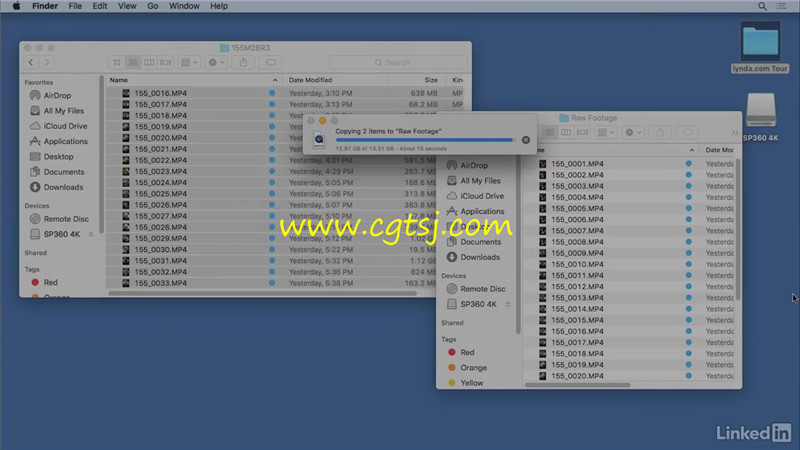Go back in 155M28R3 window
The image size is (800, 450).
[x=31, y=62]
